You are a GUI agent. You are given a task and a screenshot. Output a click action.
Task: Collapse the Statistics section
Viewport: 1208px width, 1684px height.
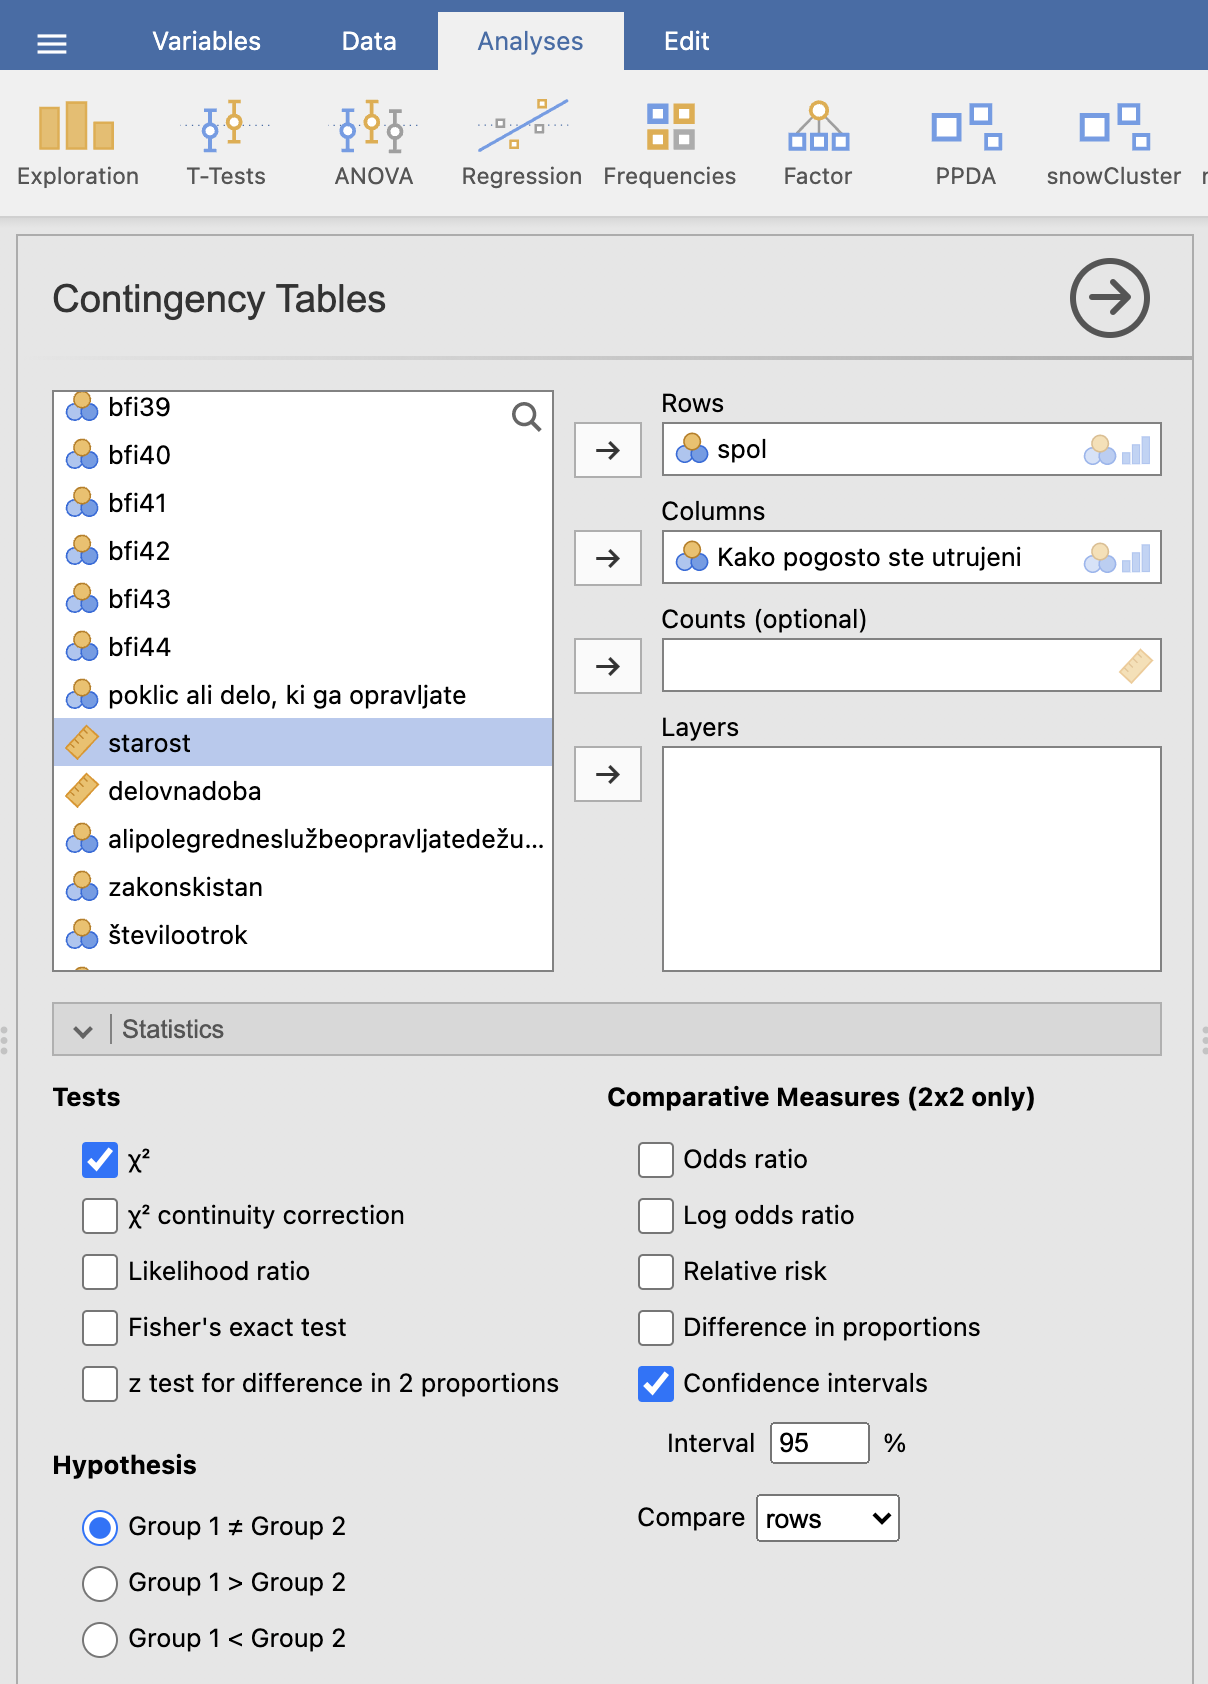(607, 1029)
